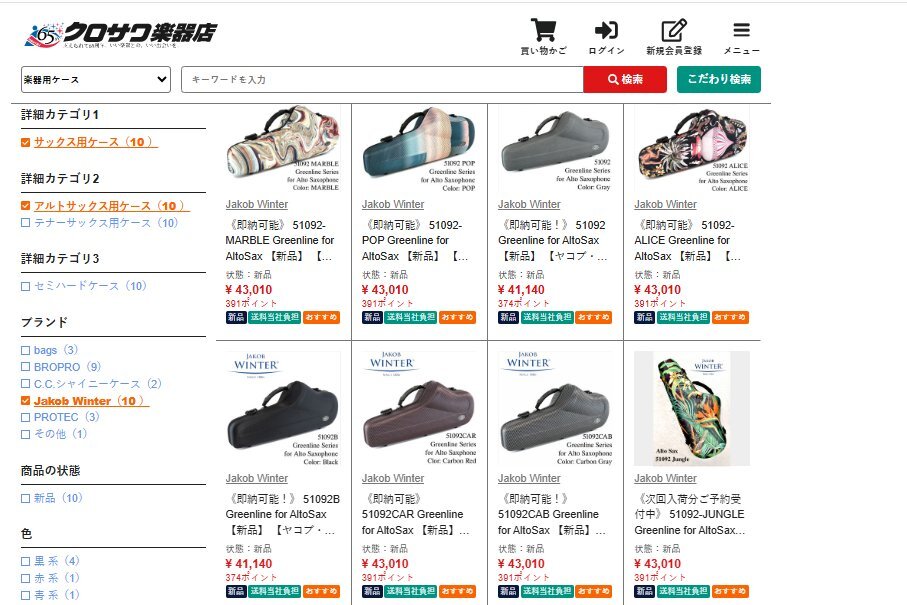Open the shopping cart icon
This screenshot has height=605, width=907.
click(543, 30)
